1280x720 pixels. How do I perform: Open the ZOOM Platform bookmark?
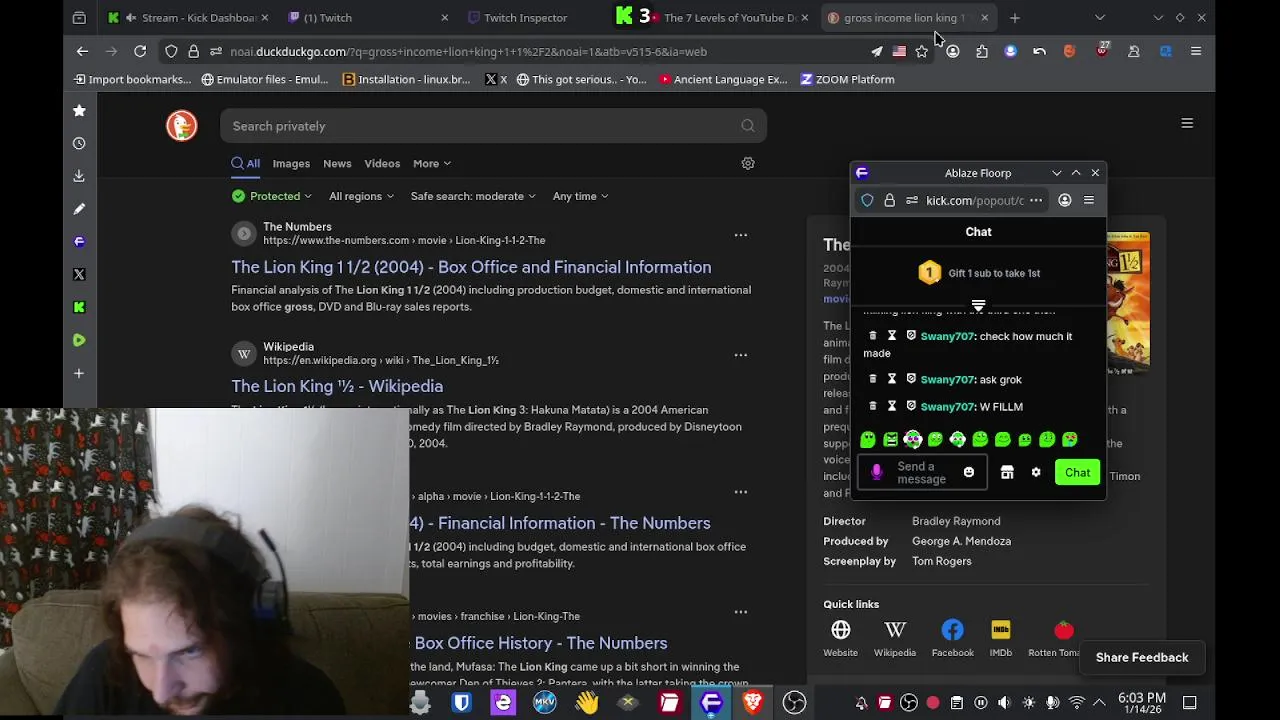[x=847, y=79]
